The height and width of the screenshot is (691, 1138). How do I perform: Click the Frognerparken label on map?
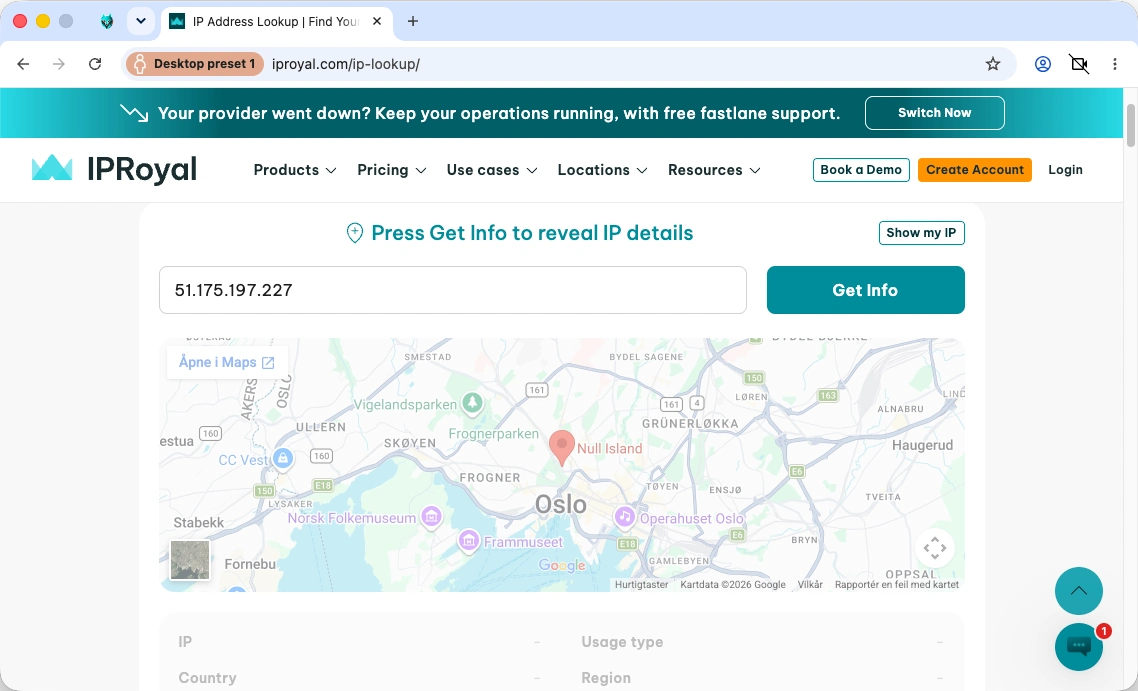click(494, 434)
